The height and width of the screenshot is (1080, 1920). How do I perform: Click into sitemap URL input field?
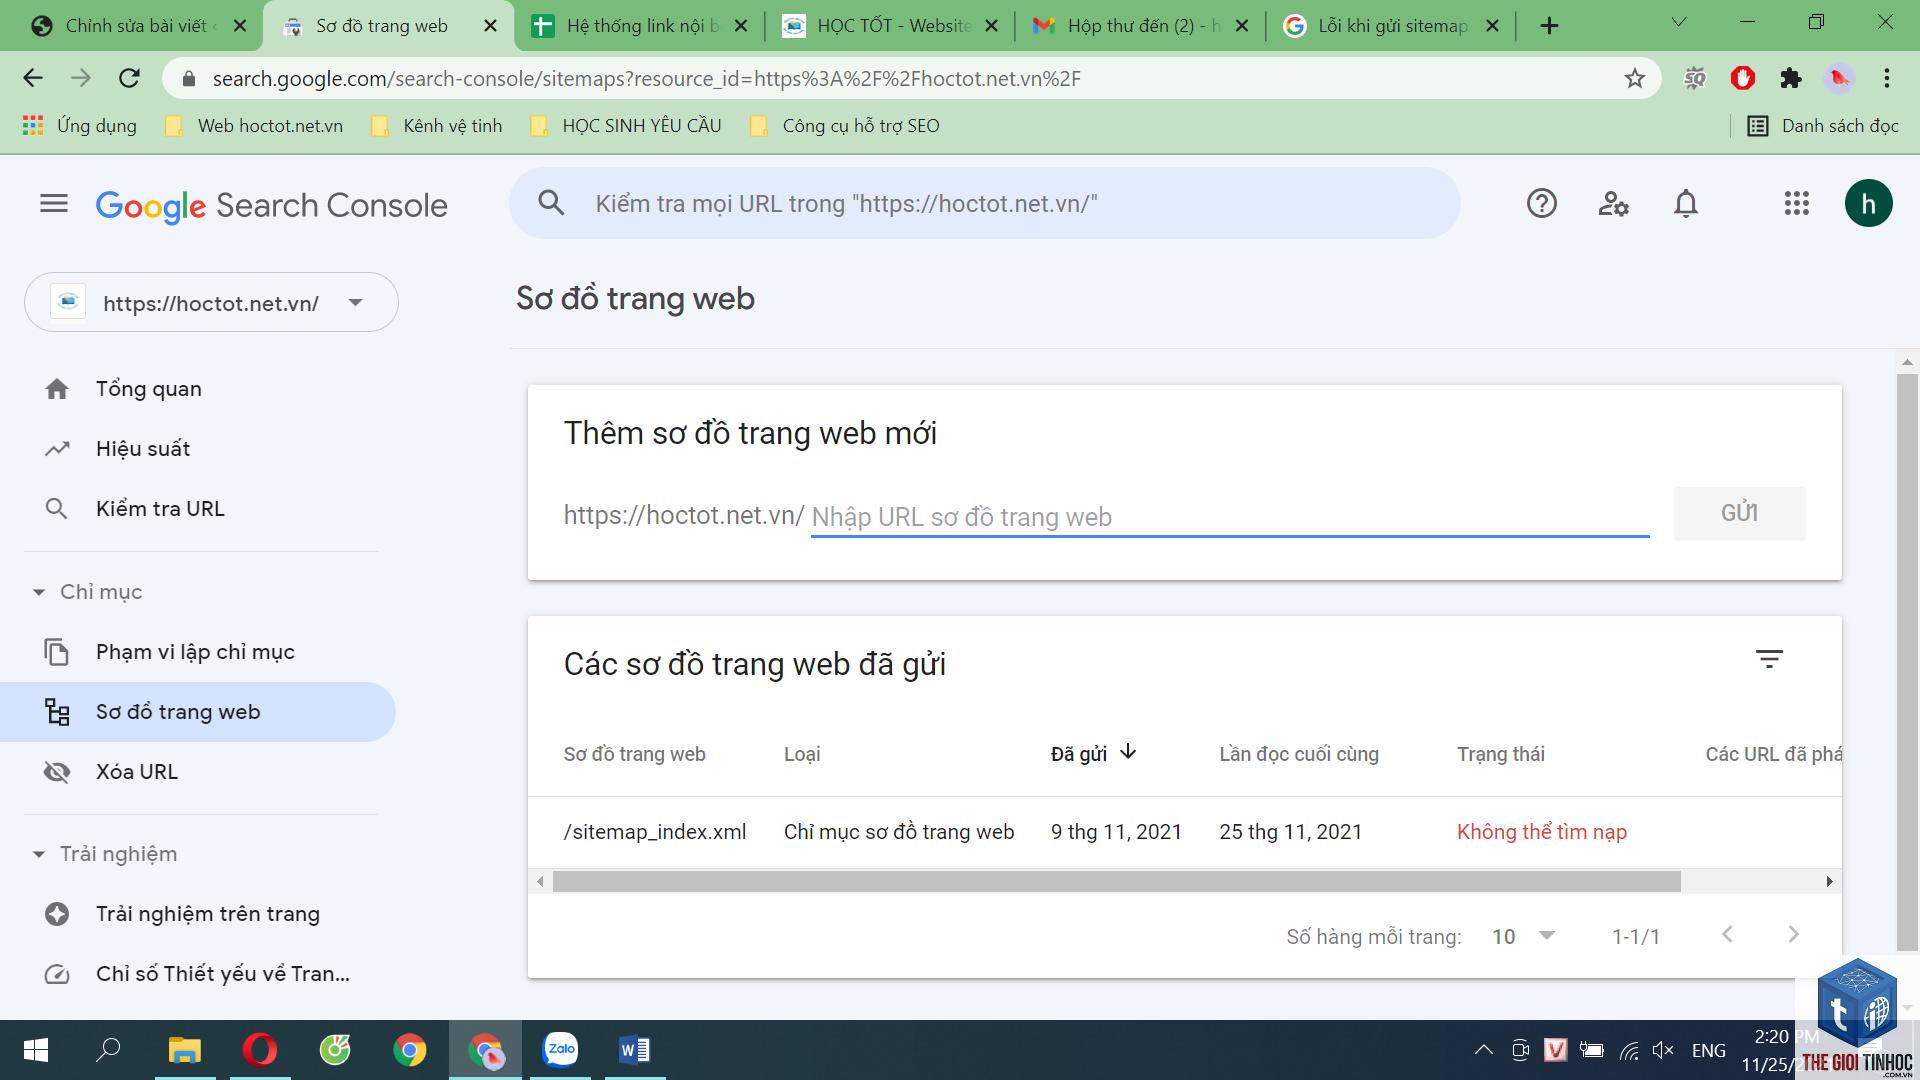point(1230,517)
